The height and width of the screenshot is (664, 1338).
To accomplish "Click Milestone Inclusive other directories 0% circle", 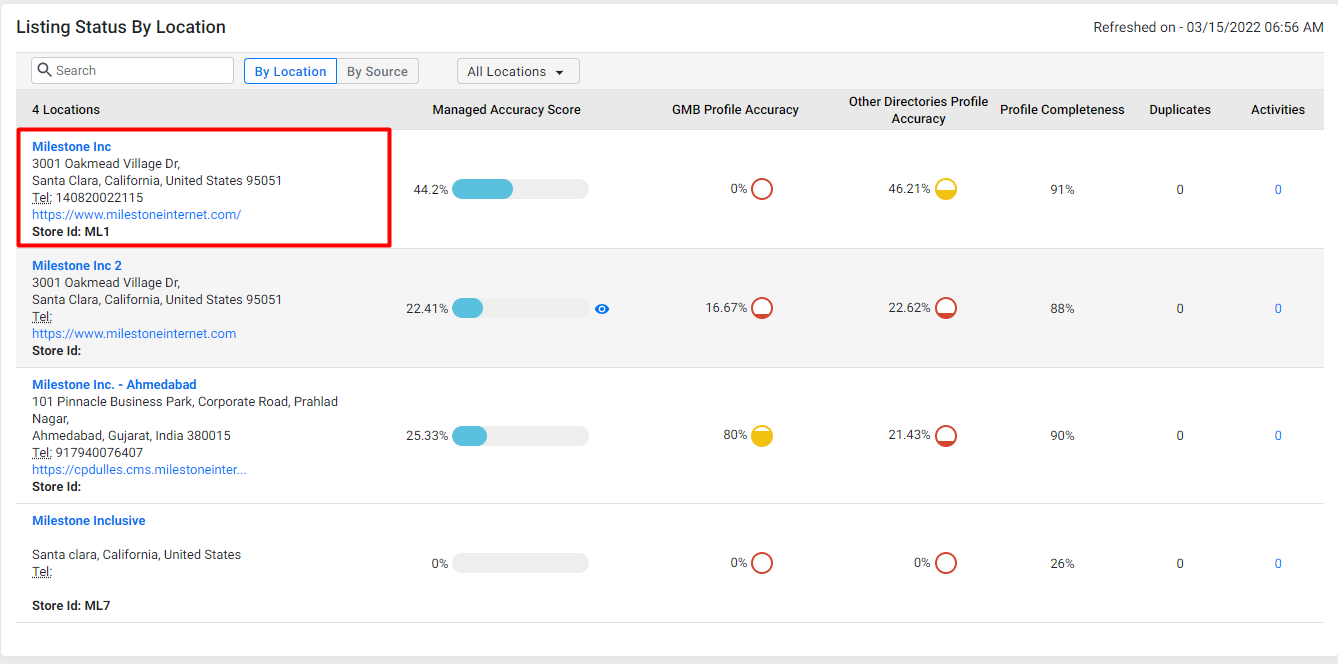I will click(946, 563).
